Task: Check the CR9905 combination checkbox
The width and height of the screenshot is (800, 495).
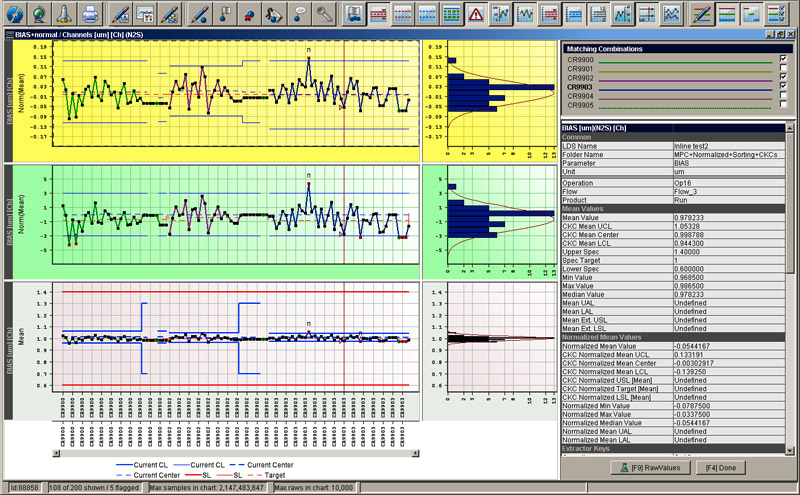Action: pyautogui.click(x=783, y=104)
